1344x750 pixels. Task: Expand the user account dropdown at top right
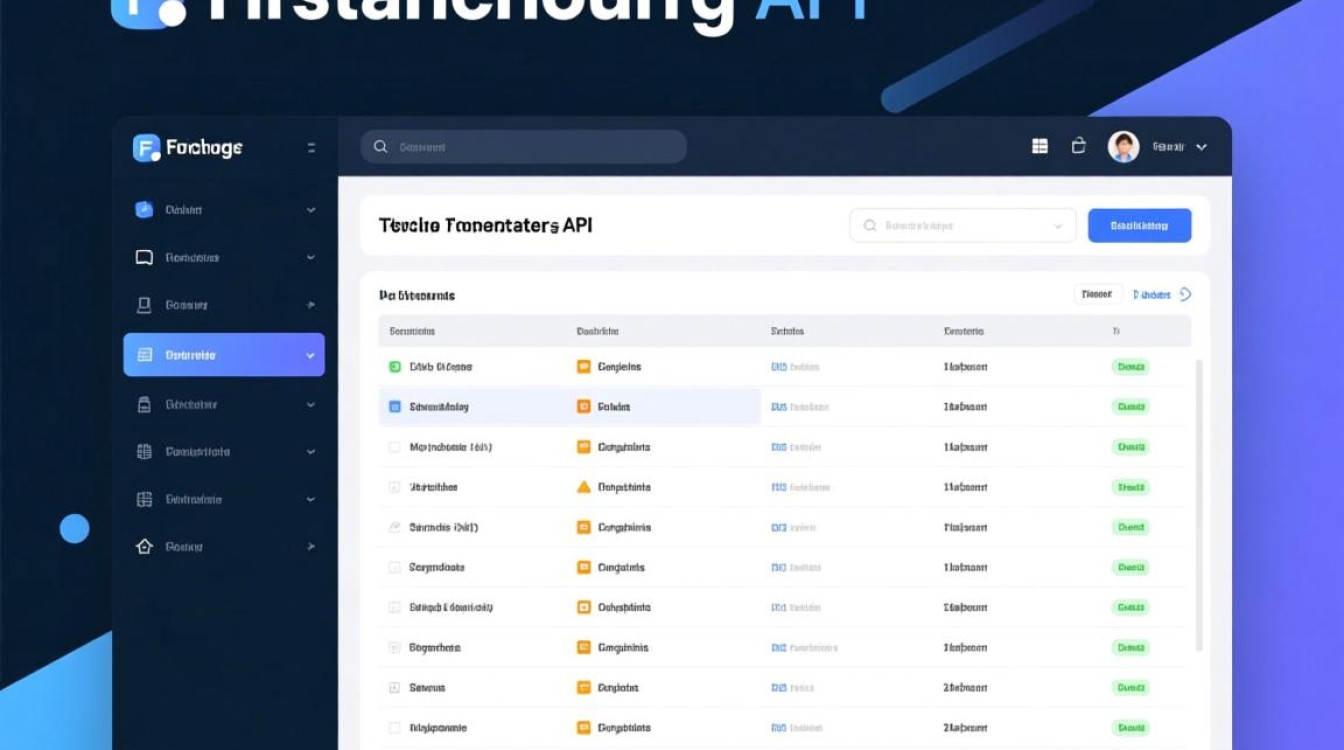[1201, 147]
